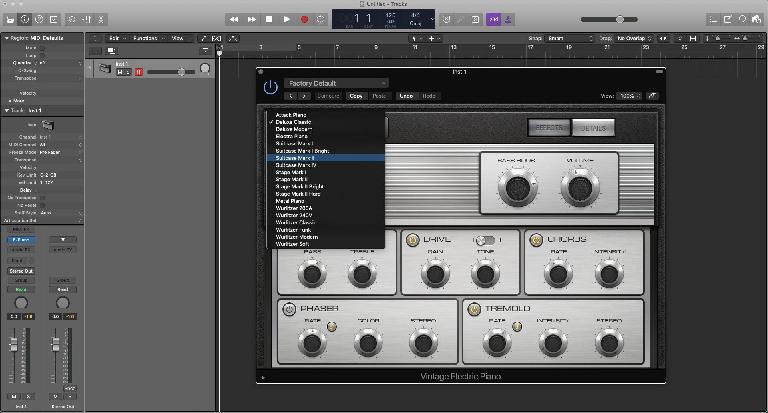Select Attack Piano from model list

(x=326, y=115)
